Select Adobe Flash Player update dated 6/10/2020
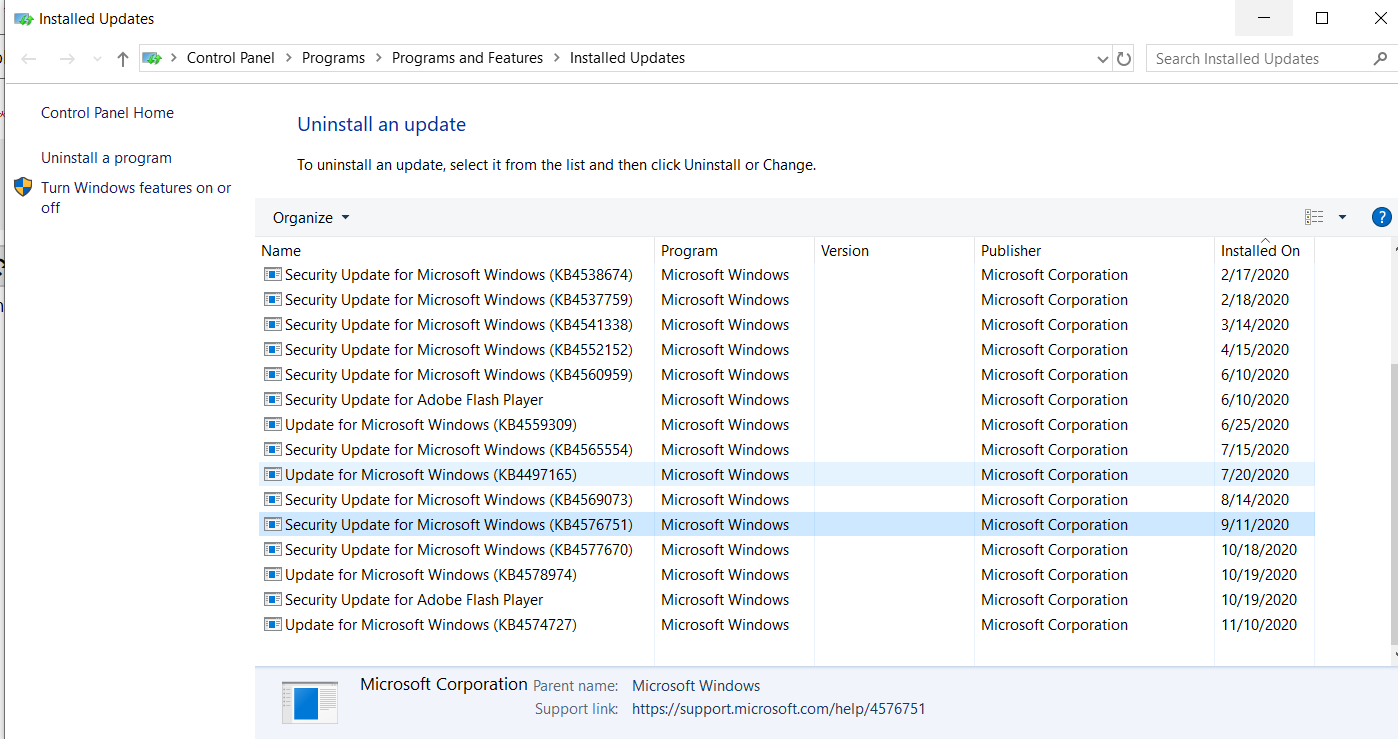Screen dimensions: 1398x739 tap(786, 400)
